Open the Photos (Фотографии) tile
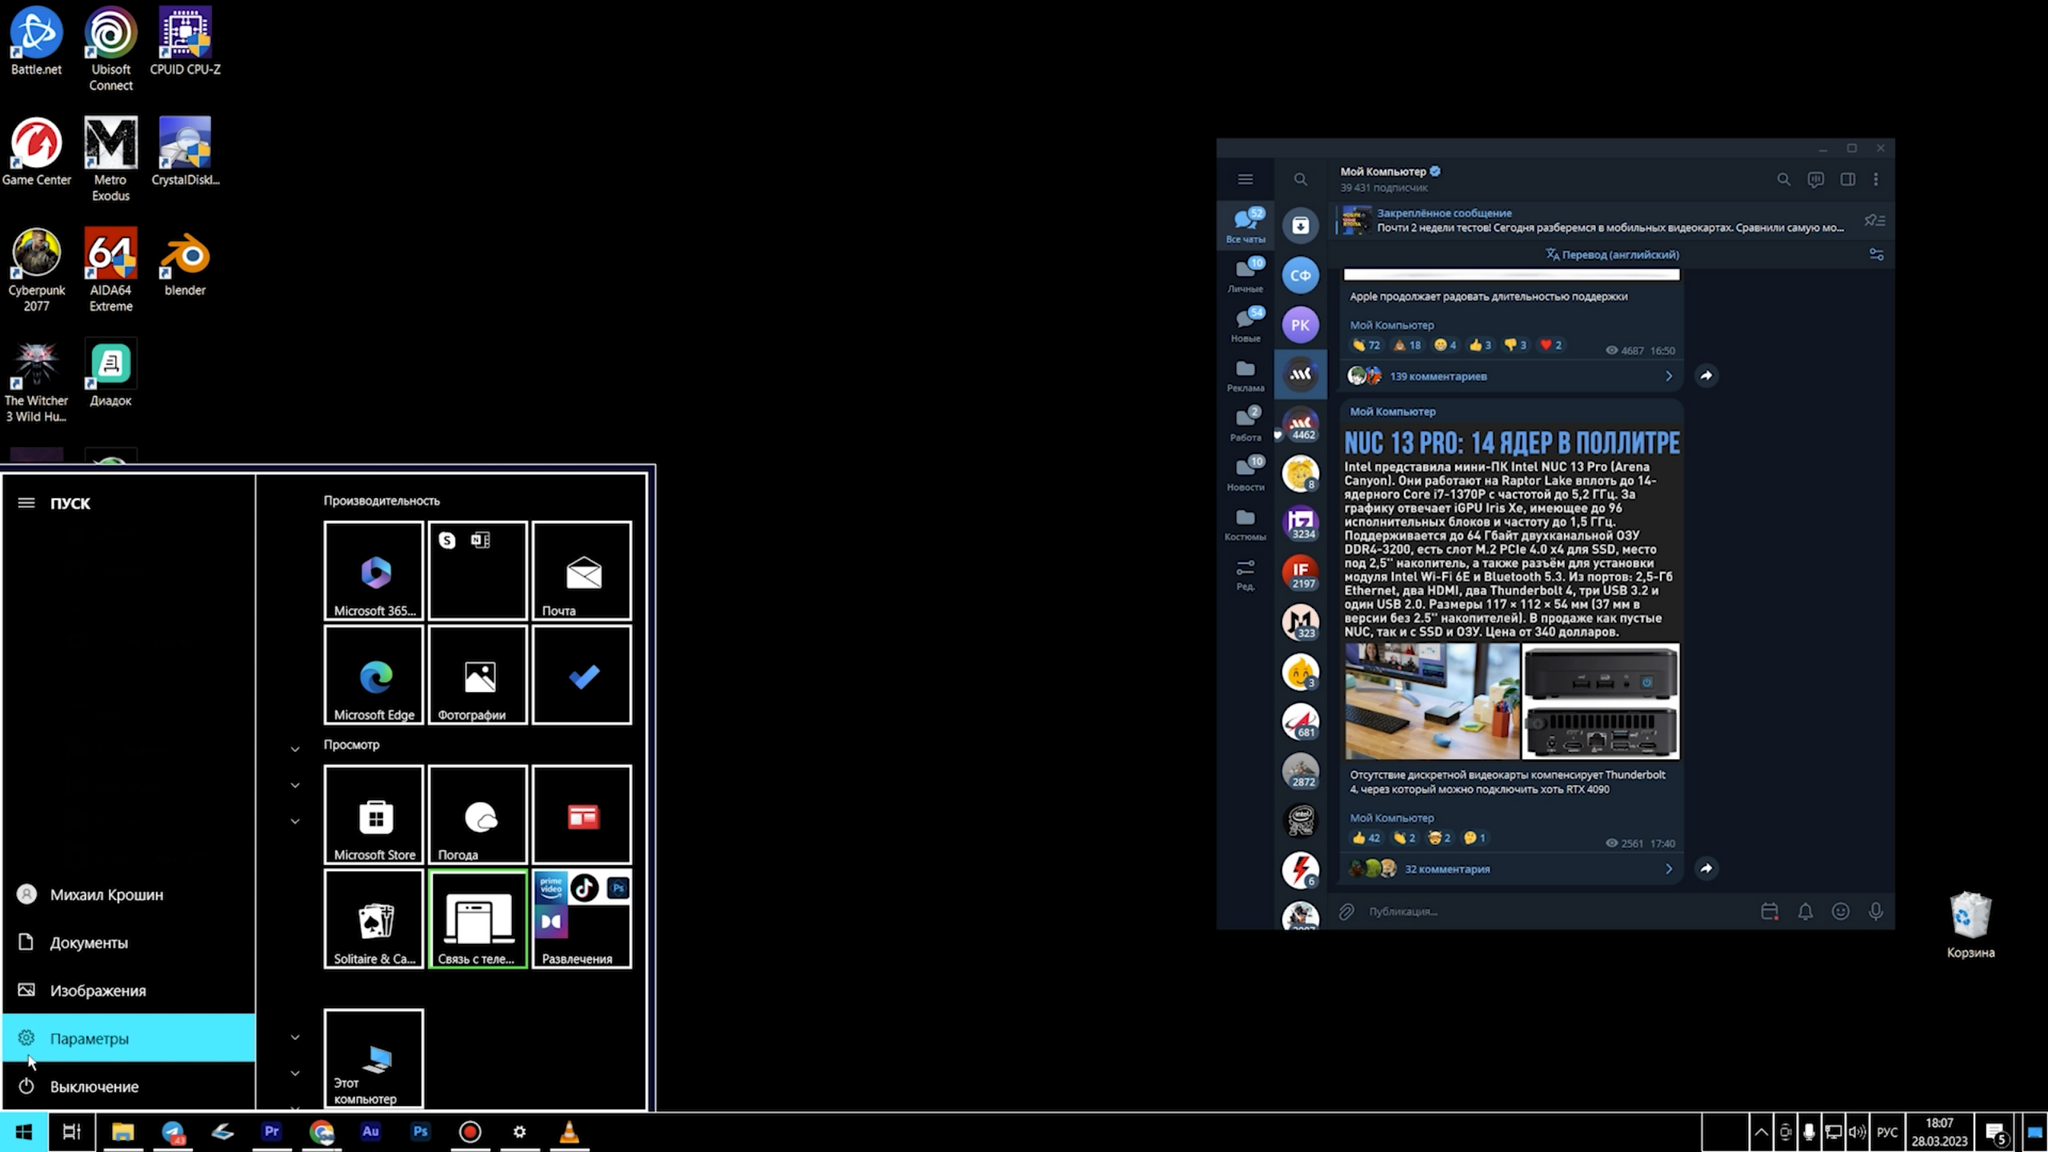 coord(478,675)
